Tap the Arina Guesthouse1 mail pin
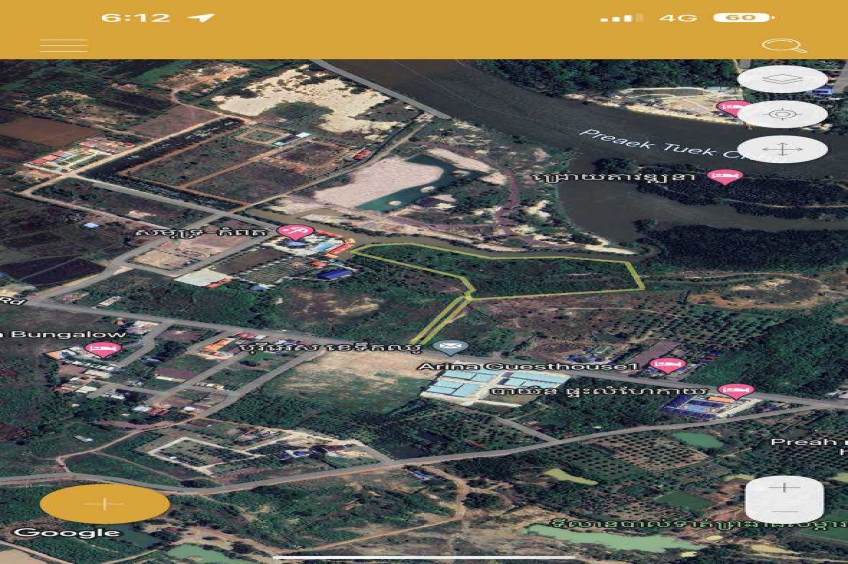Screen dimensions: 848x564 point(450,347)
